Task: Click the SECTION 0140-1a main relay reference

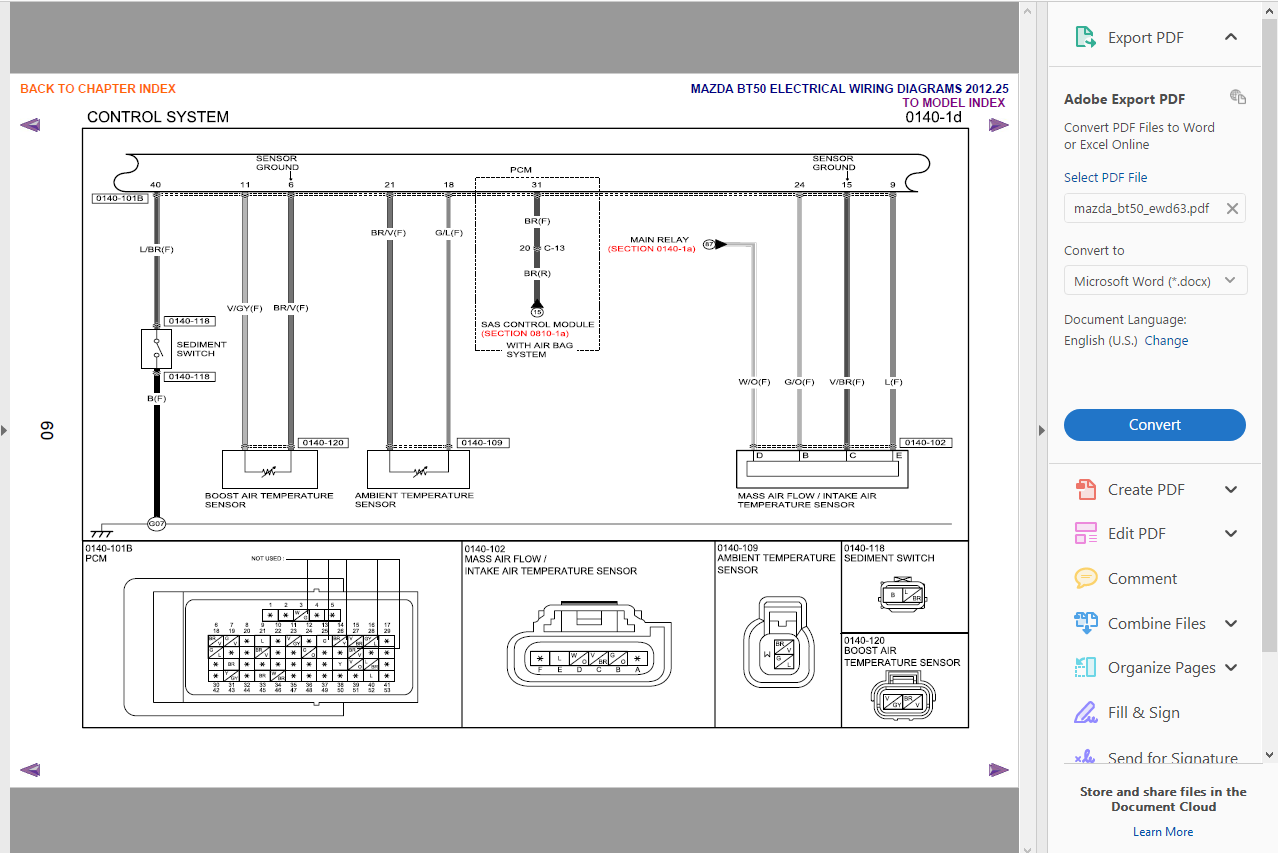Action: coord(651,249)
